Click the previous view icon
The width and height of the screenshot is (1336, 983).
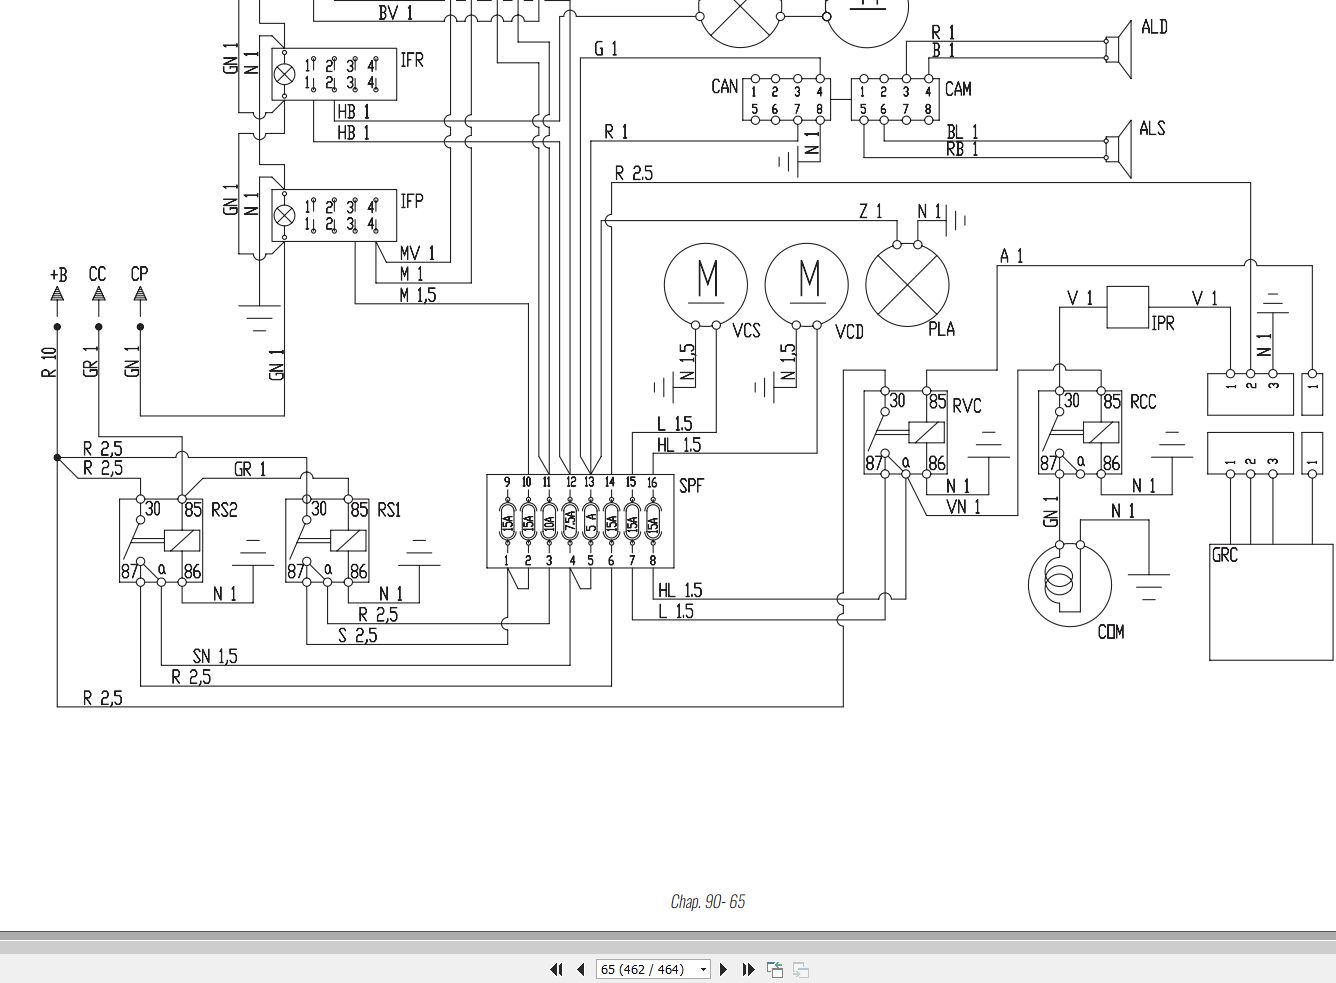[x=775, y=969]
